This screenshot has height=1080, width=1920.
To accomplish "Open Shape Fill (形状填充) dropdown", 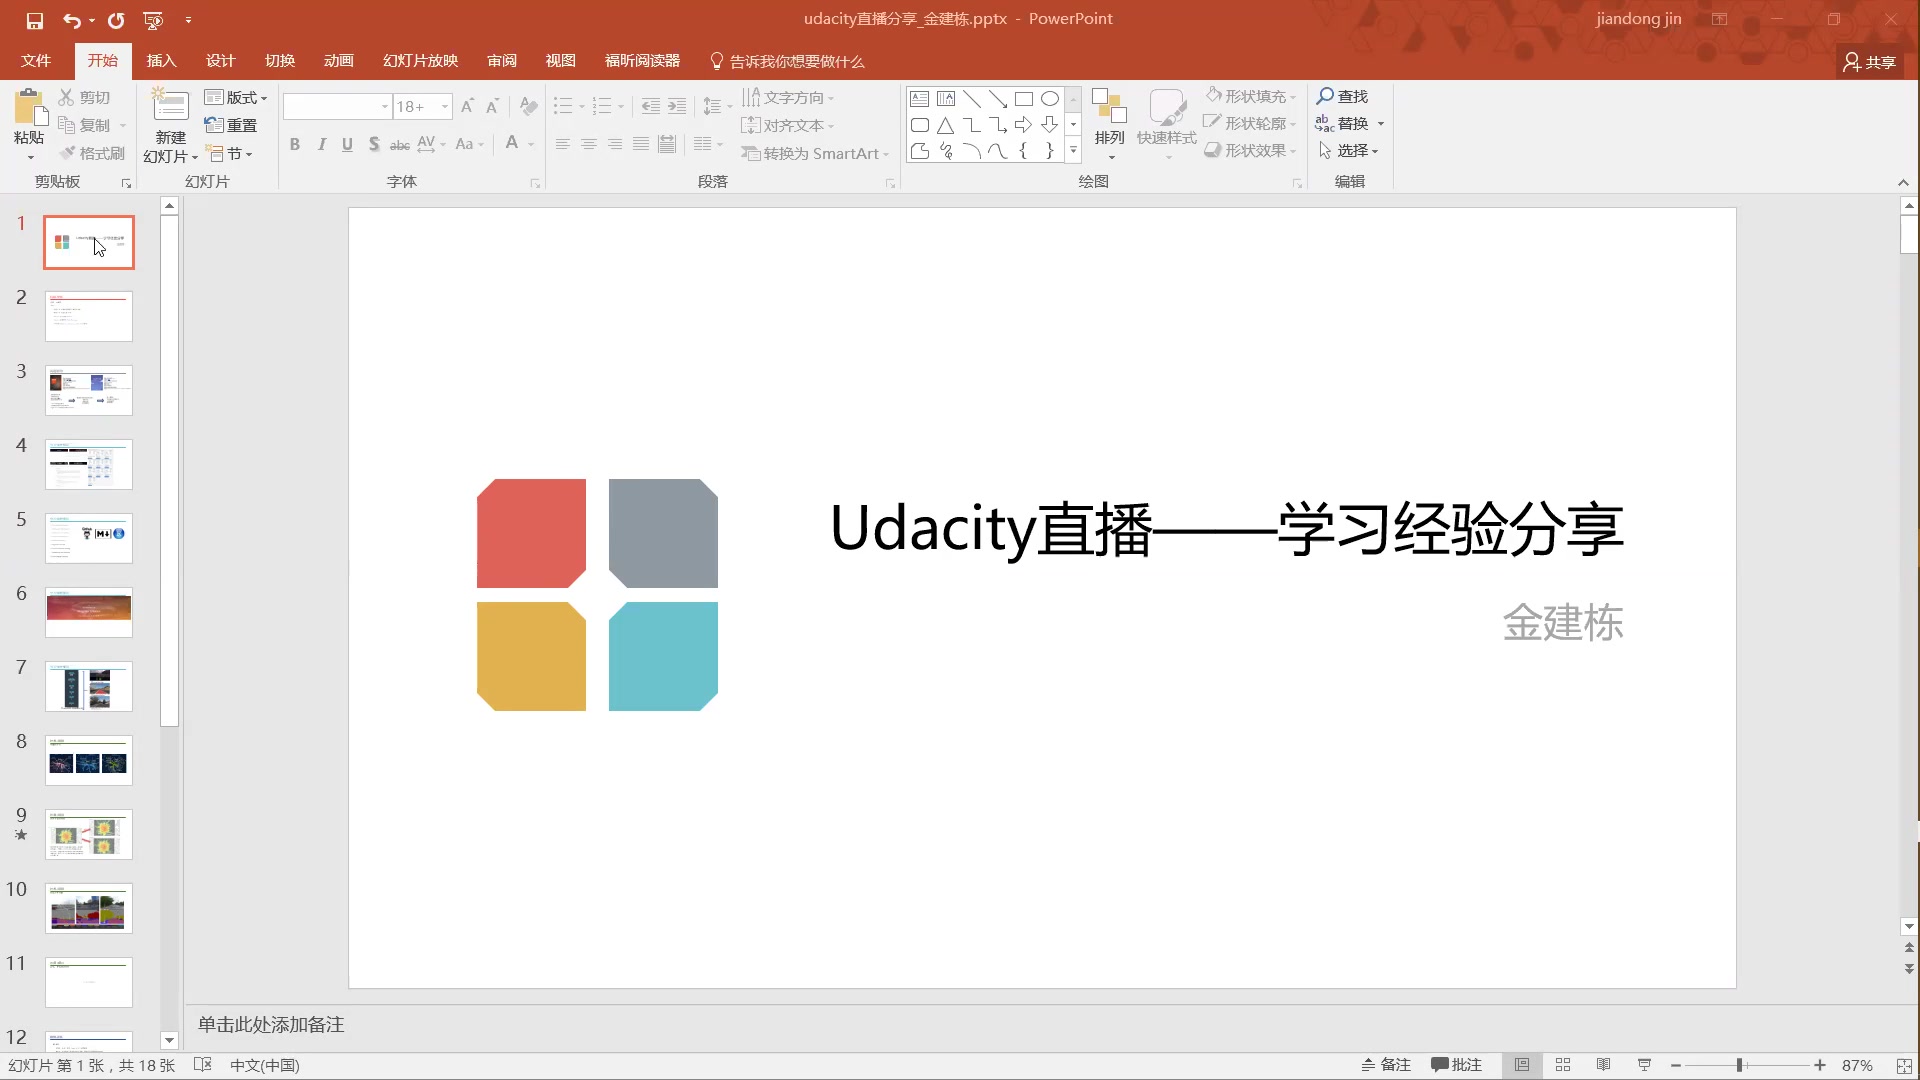I will point(1250,96).
